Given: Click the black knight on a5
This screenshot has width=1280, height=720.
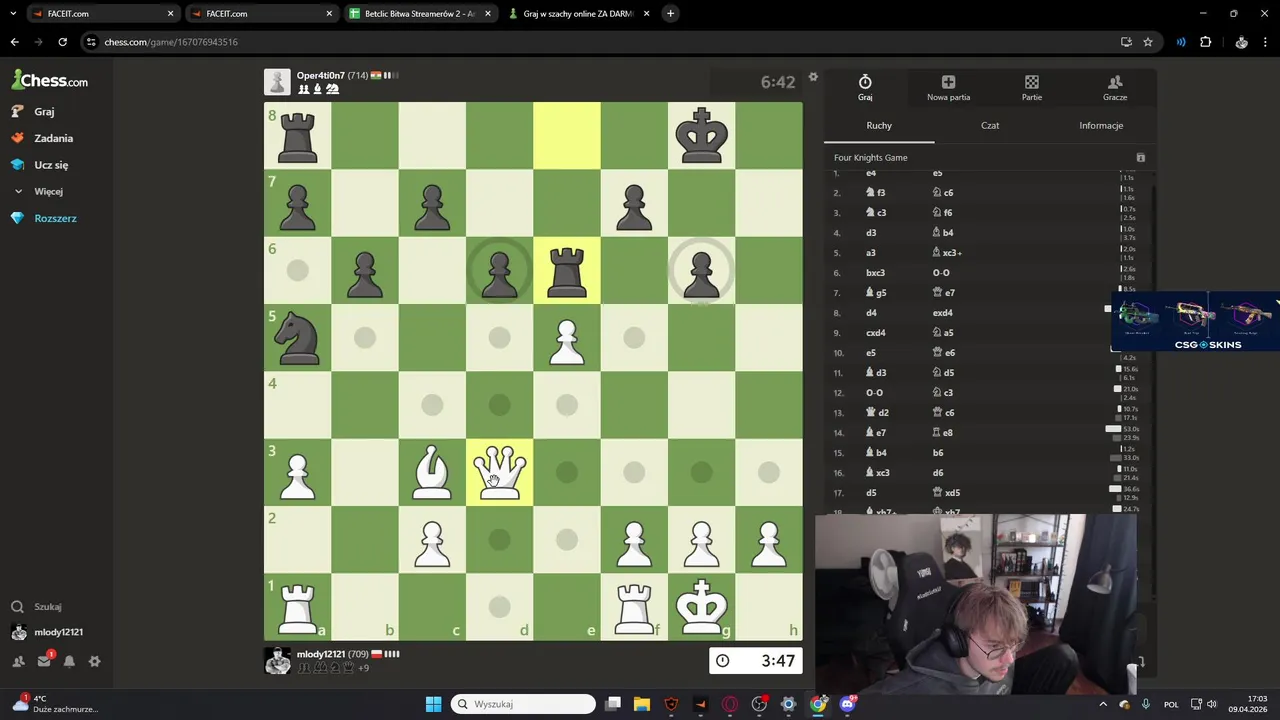Looking at the screenshot, I should (x=297, y=337).
